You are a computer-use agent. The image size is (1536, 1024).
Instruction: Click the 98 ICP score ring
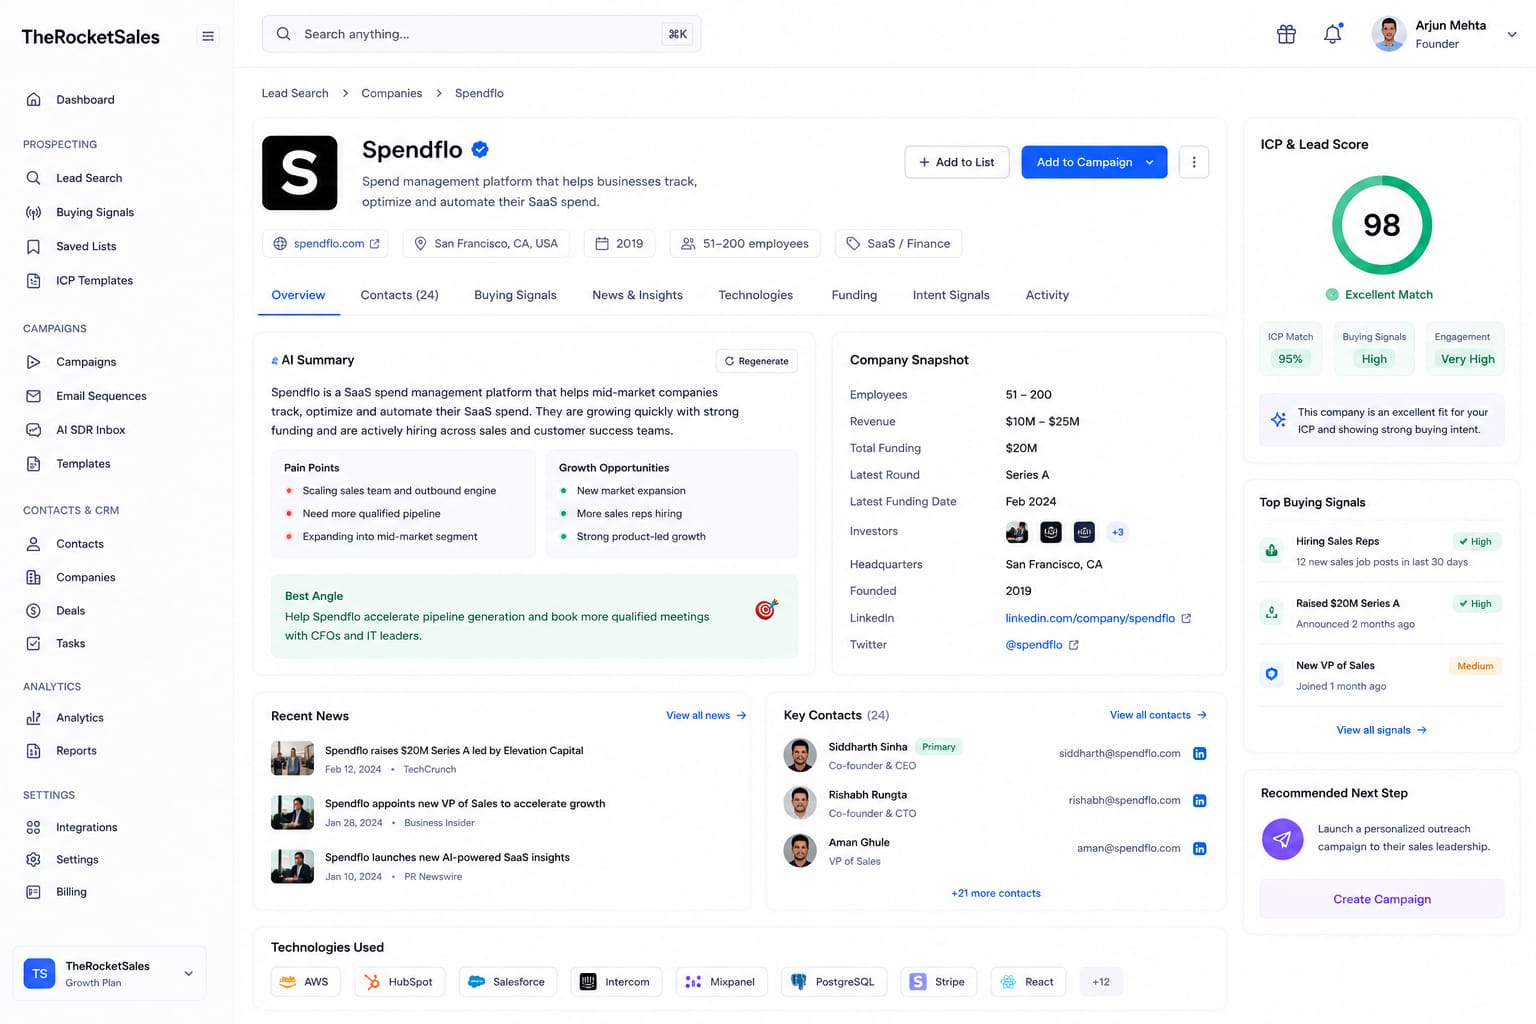click(1382, 225)
